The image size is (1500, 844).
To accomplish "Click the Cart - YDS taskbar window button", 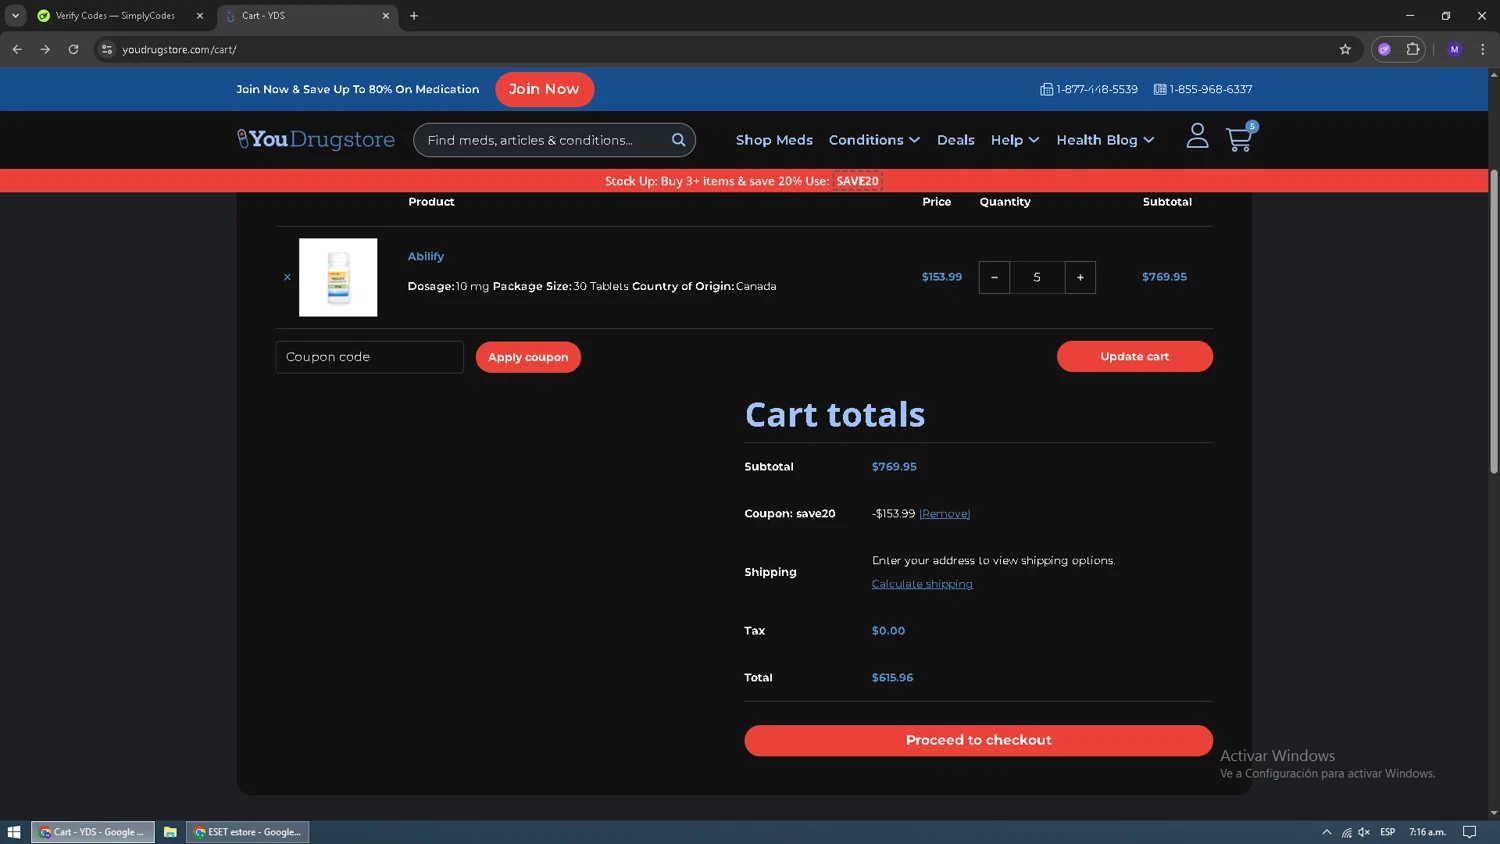I will point(93,832).
